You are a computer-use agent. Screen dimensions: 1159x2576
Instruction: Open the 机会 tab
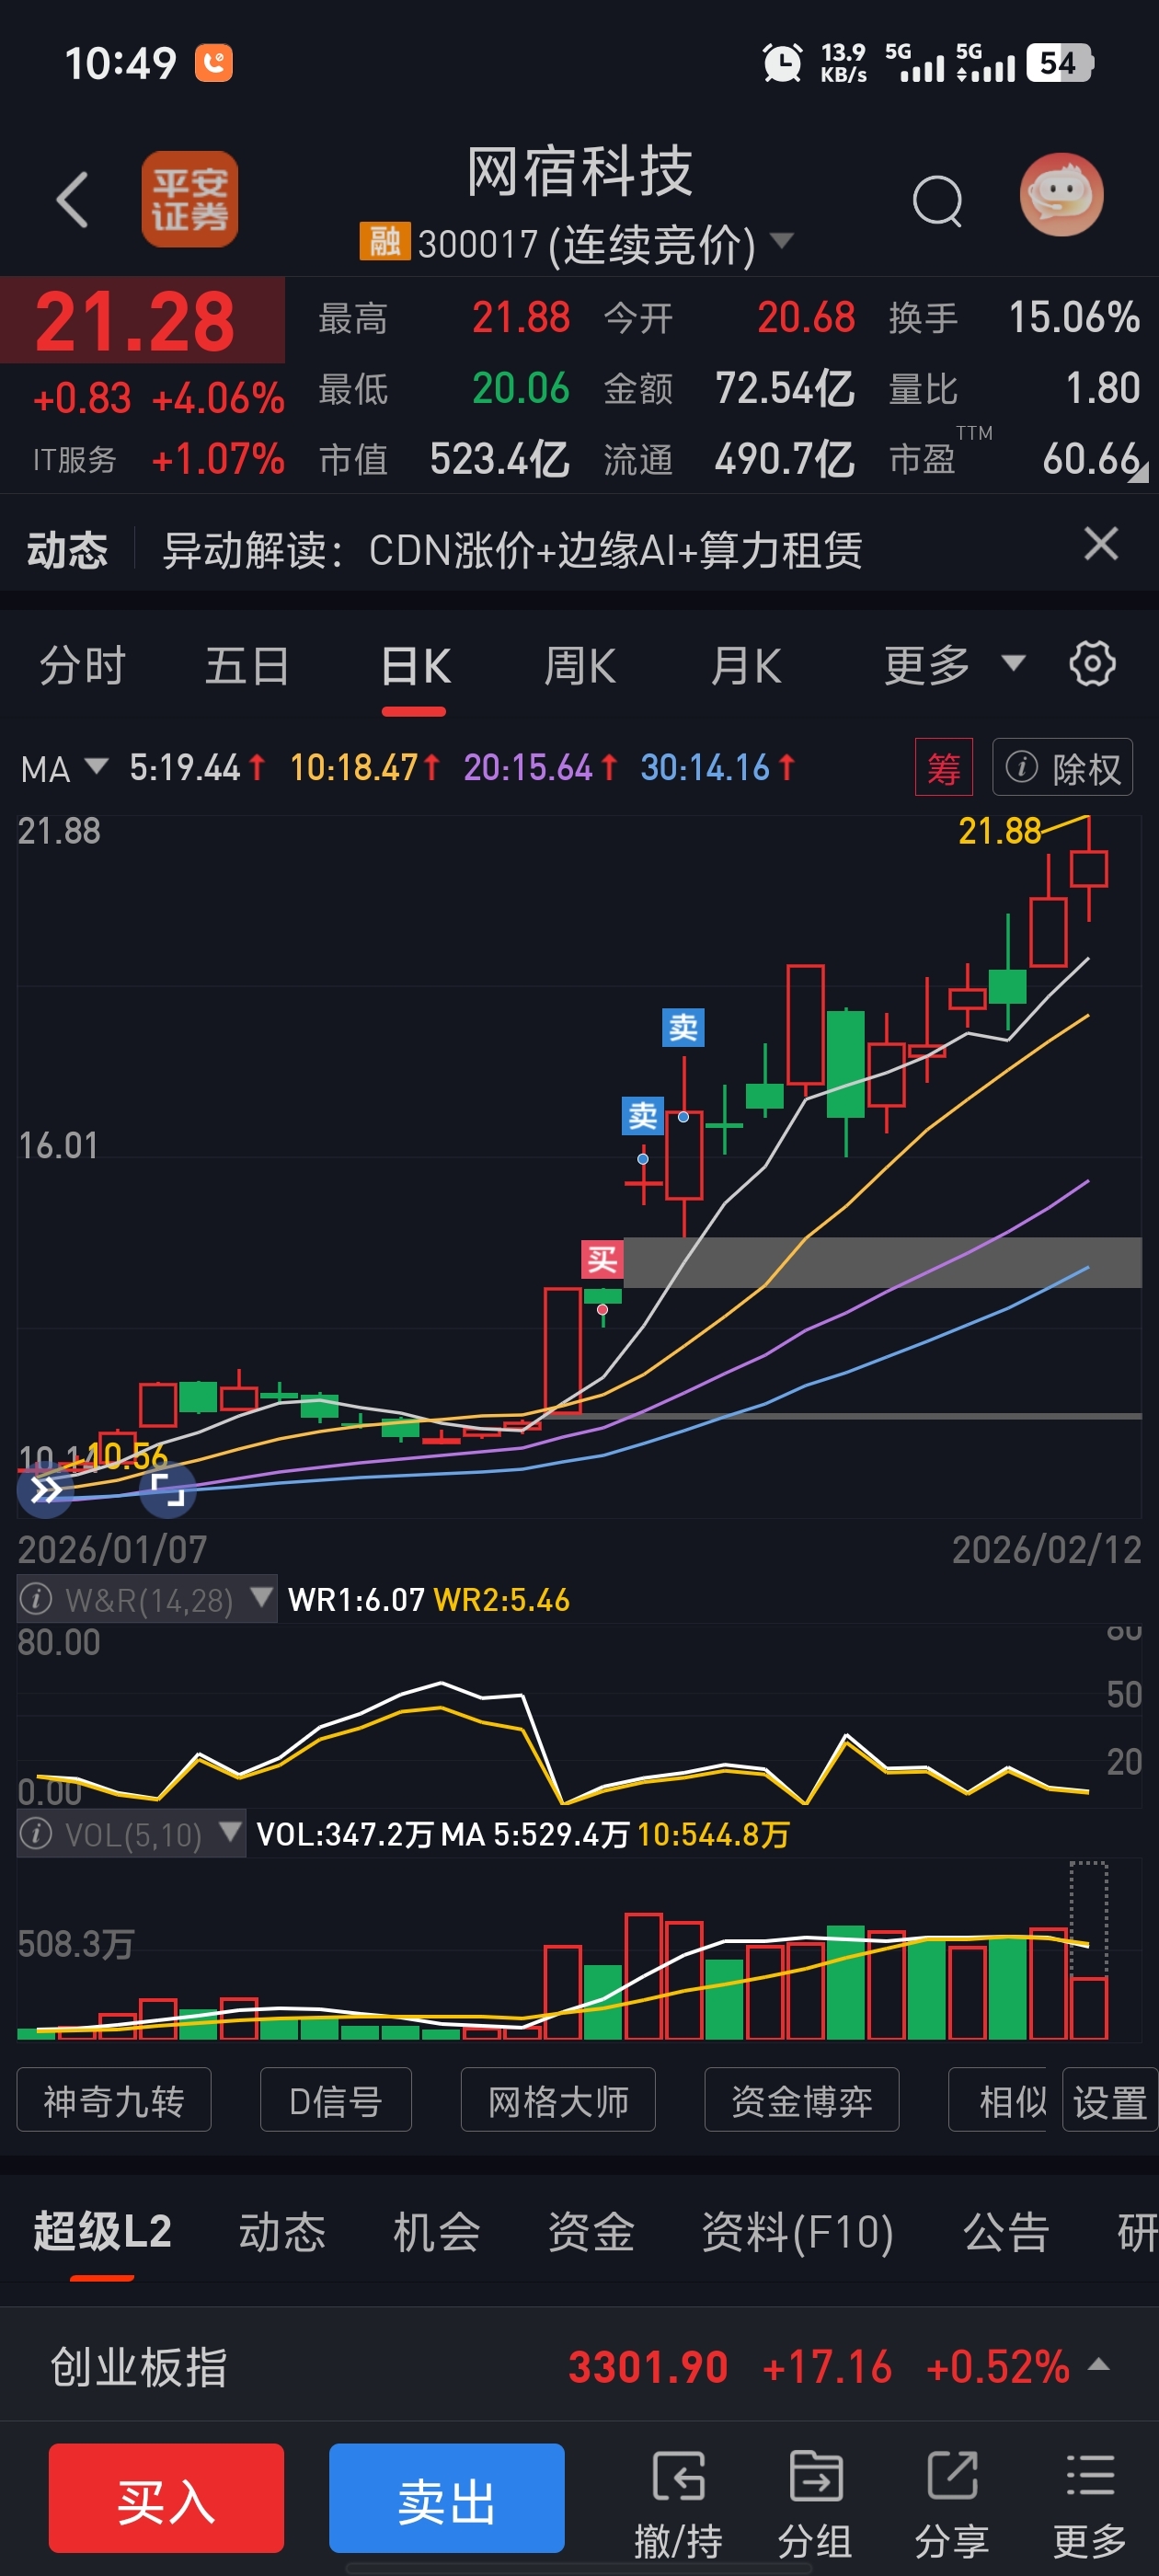(437, 2232)
